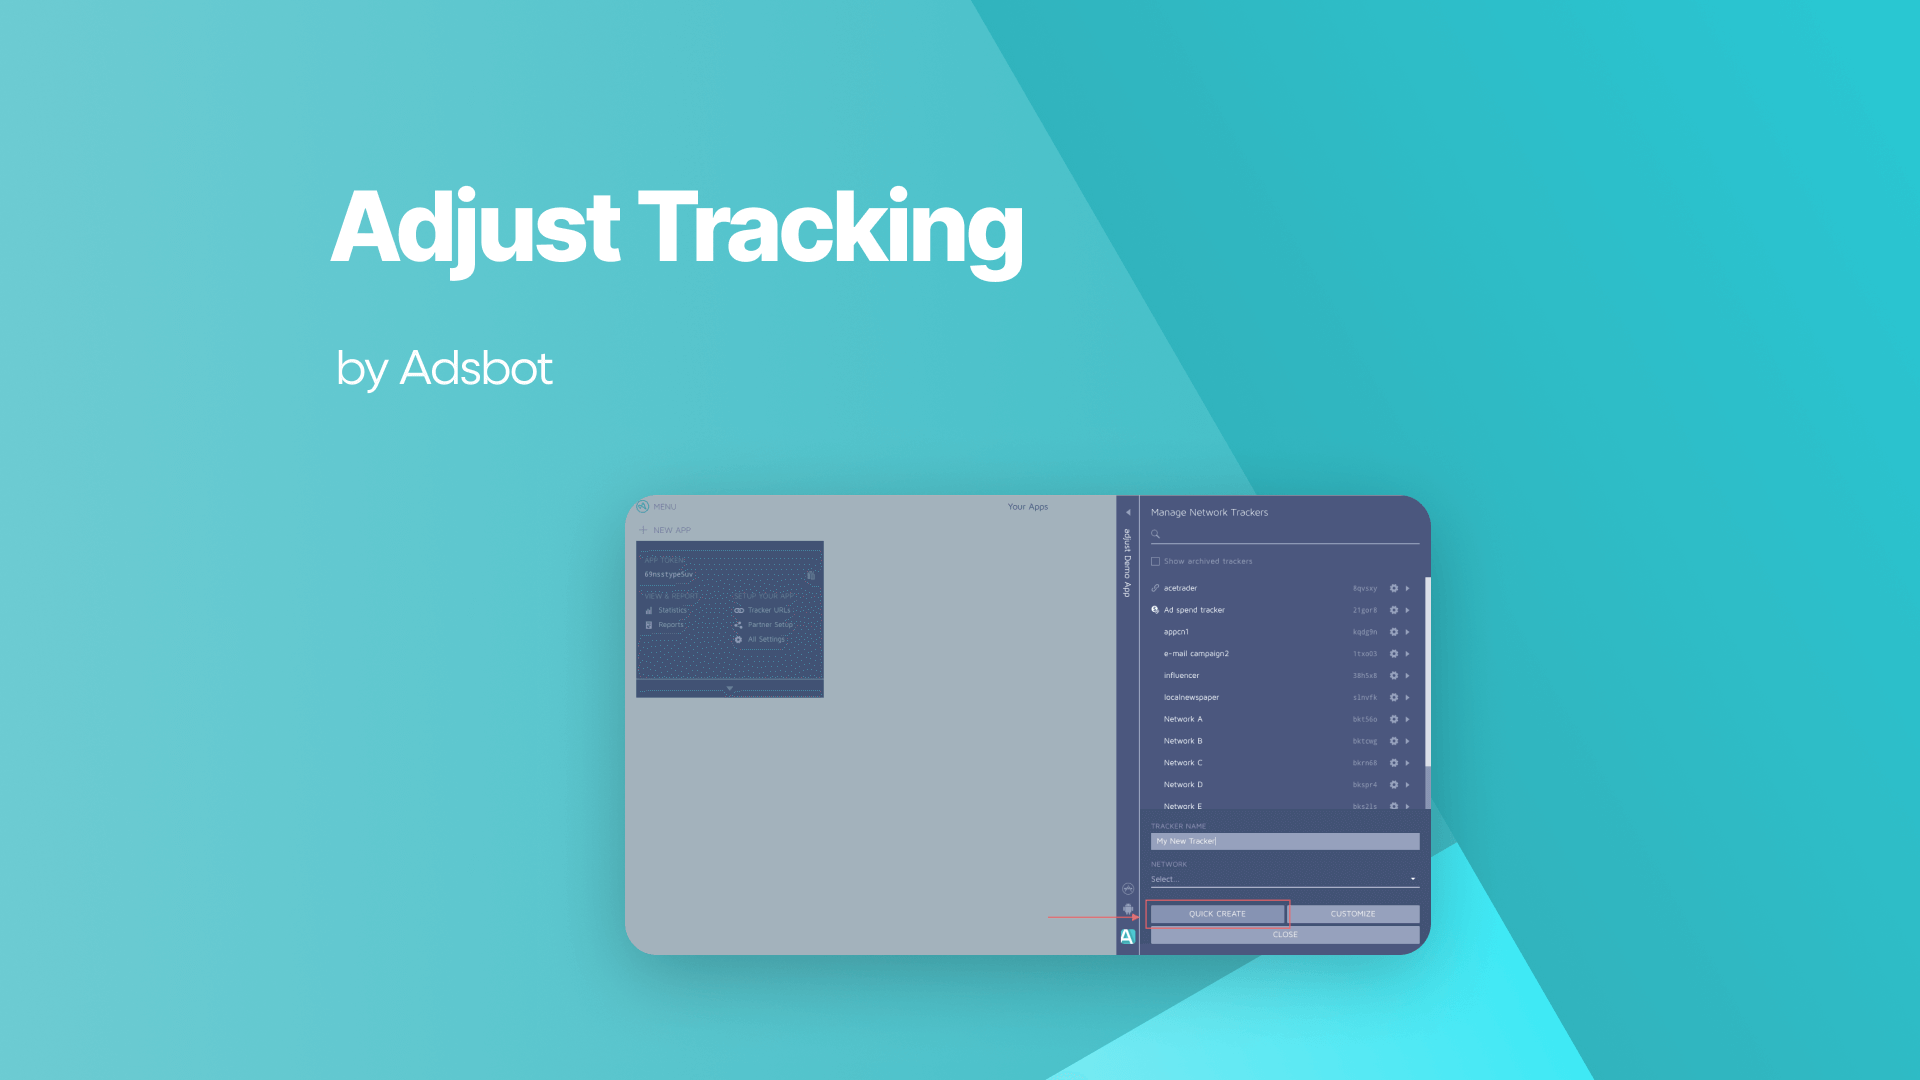Click QUICK CREATE button
1920x1080 pixels.
pyautogui.click(x=1215, y=913)
